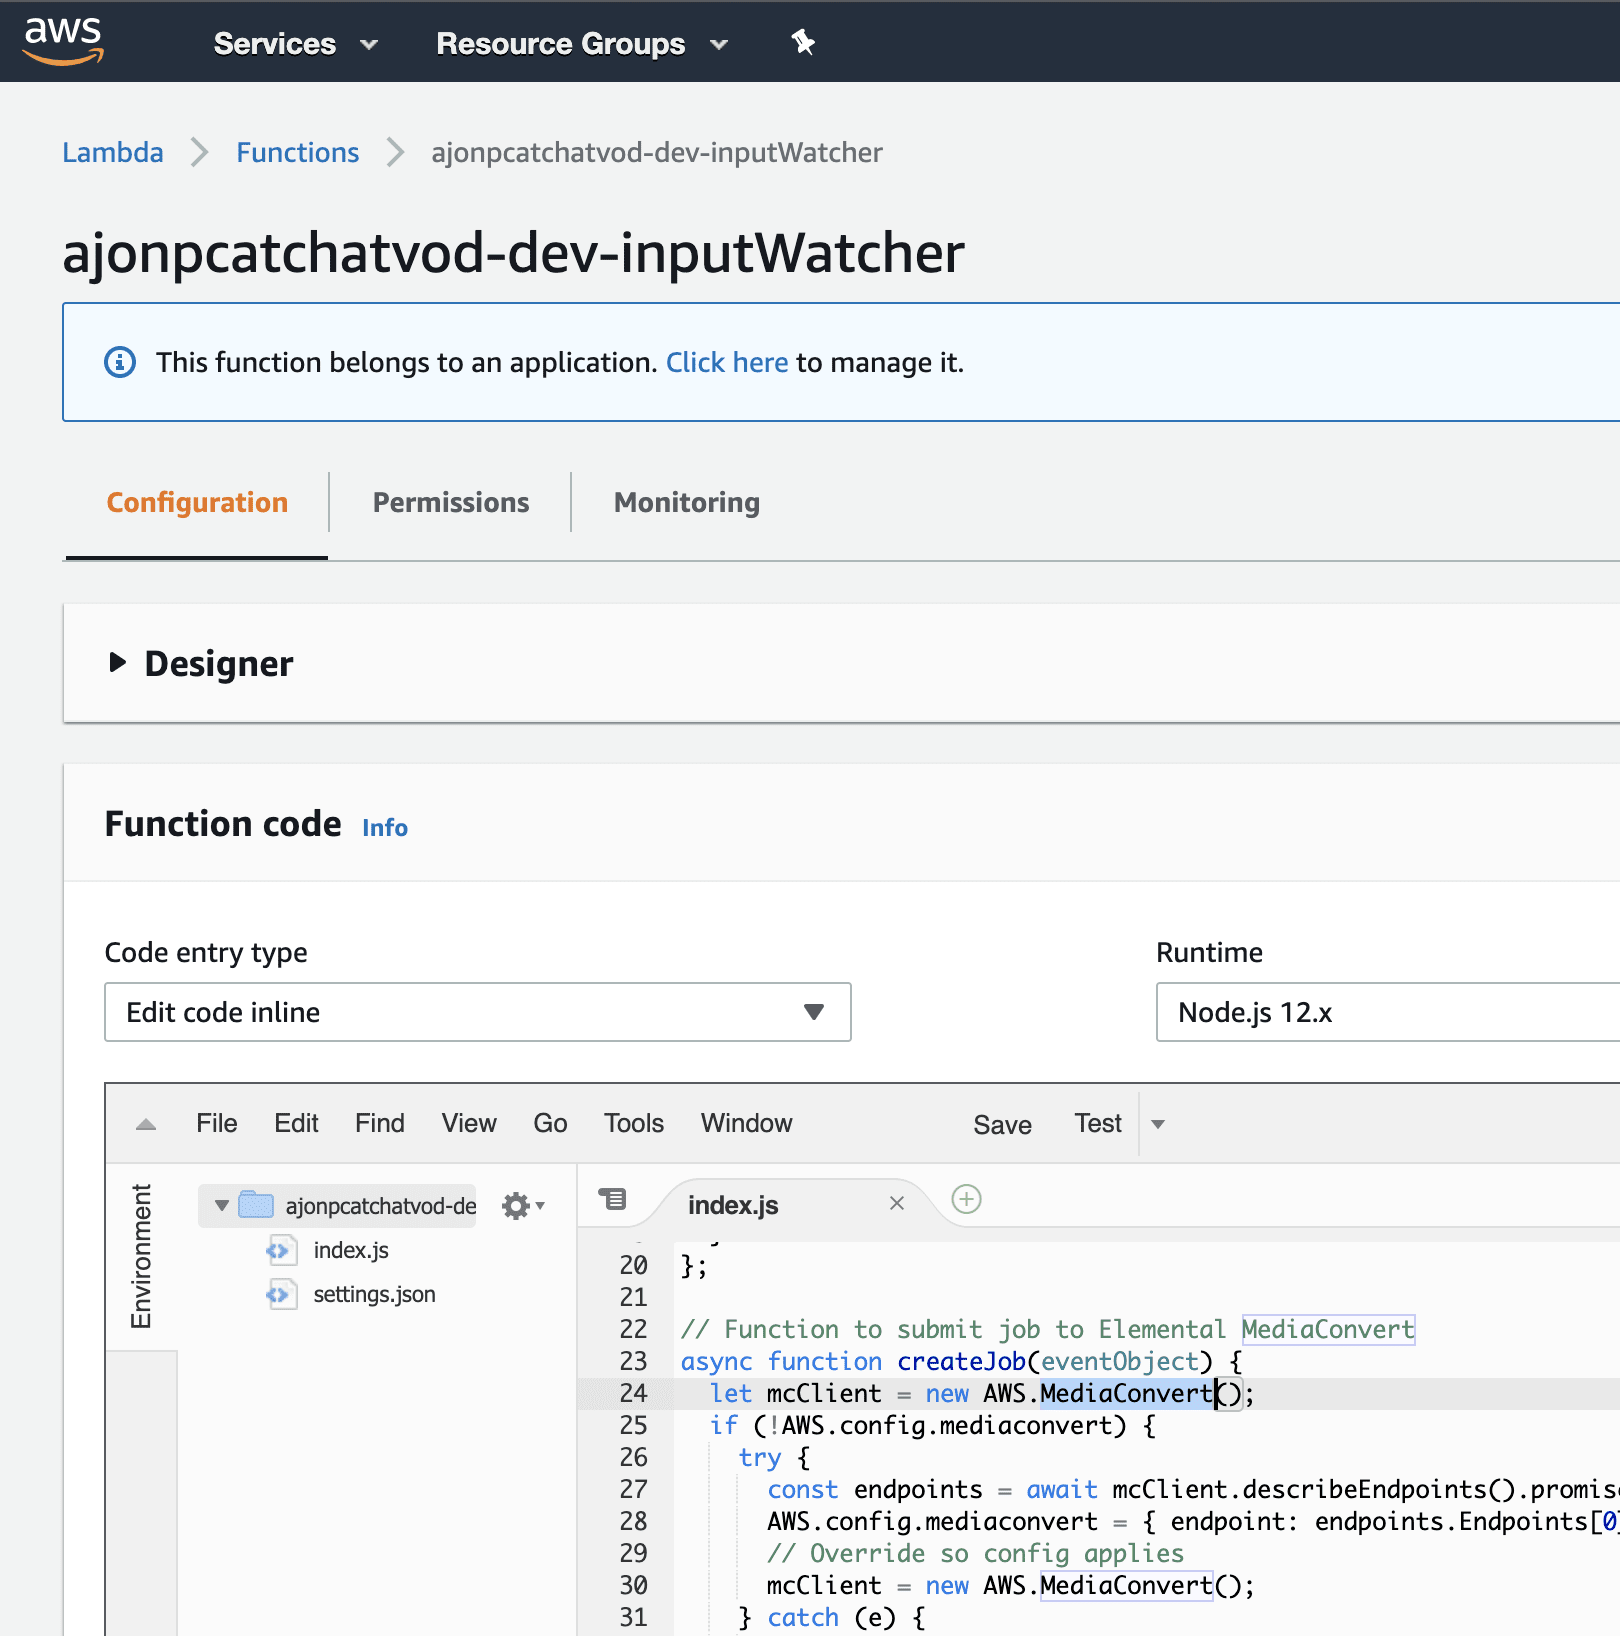Expand the Designer section
The image size is (1620, 1636).
[118, 662]
